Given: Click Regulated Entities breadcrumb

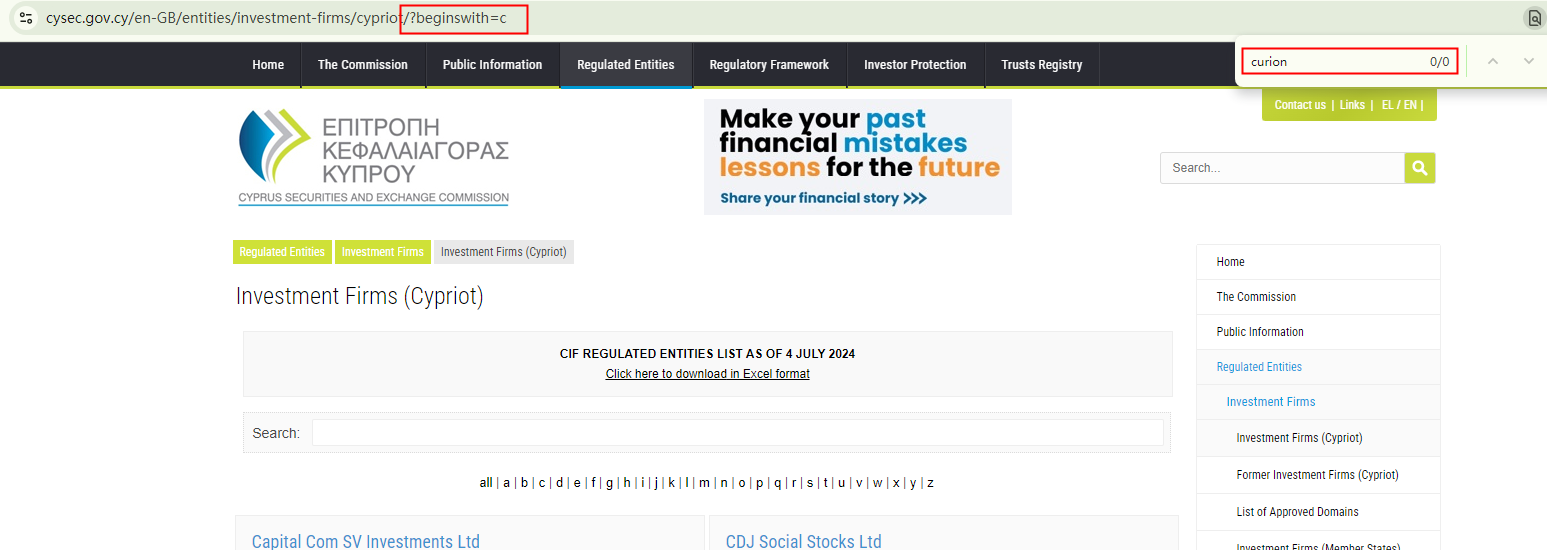Looking at the screenshot, I should coord(282,252).
